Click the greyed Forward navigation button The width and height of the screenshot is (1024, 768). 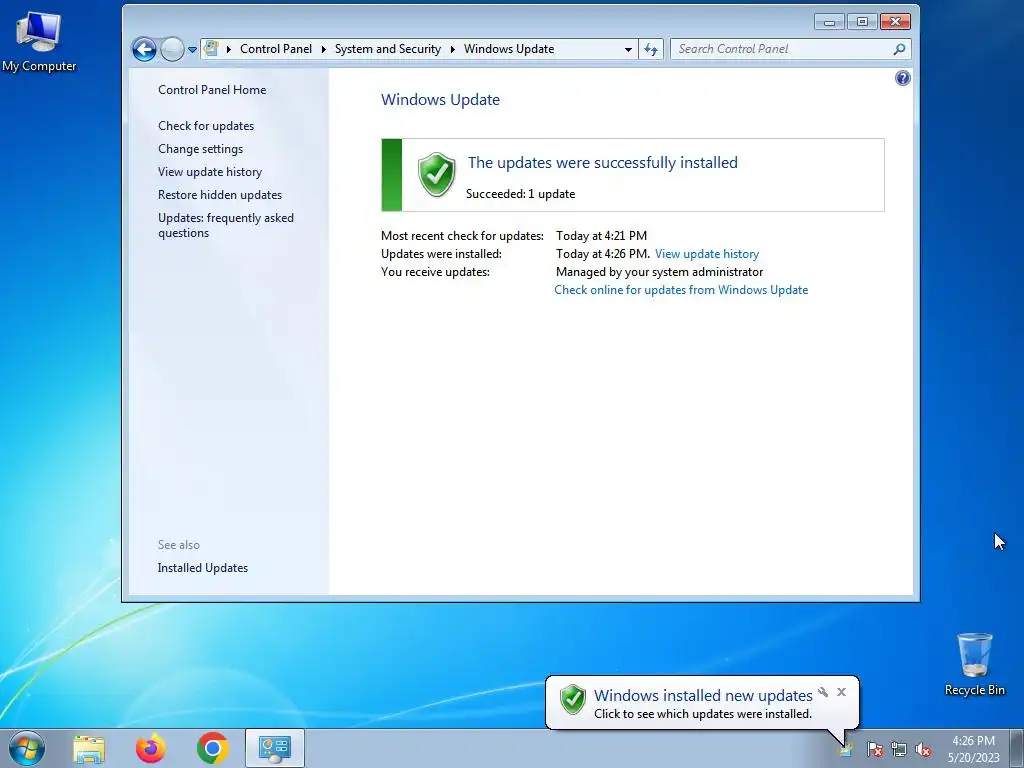172,49
